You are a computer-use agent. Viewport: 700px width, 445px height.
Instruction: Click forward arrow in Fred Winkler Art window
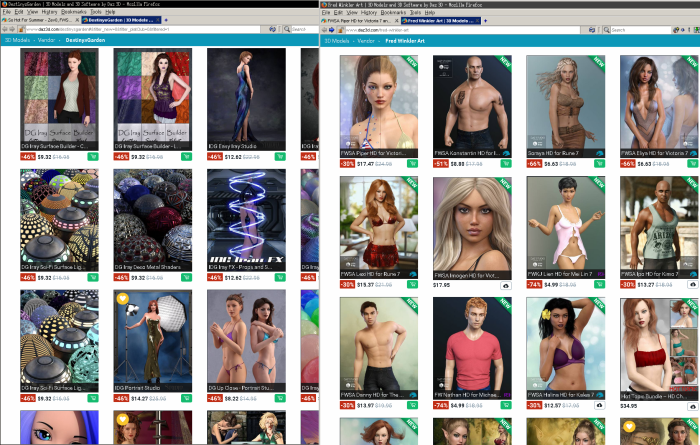click(x=332, y=30)
